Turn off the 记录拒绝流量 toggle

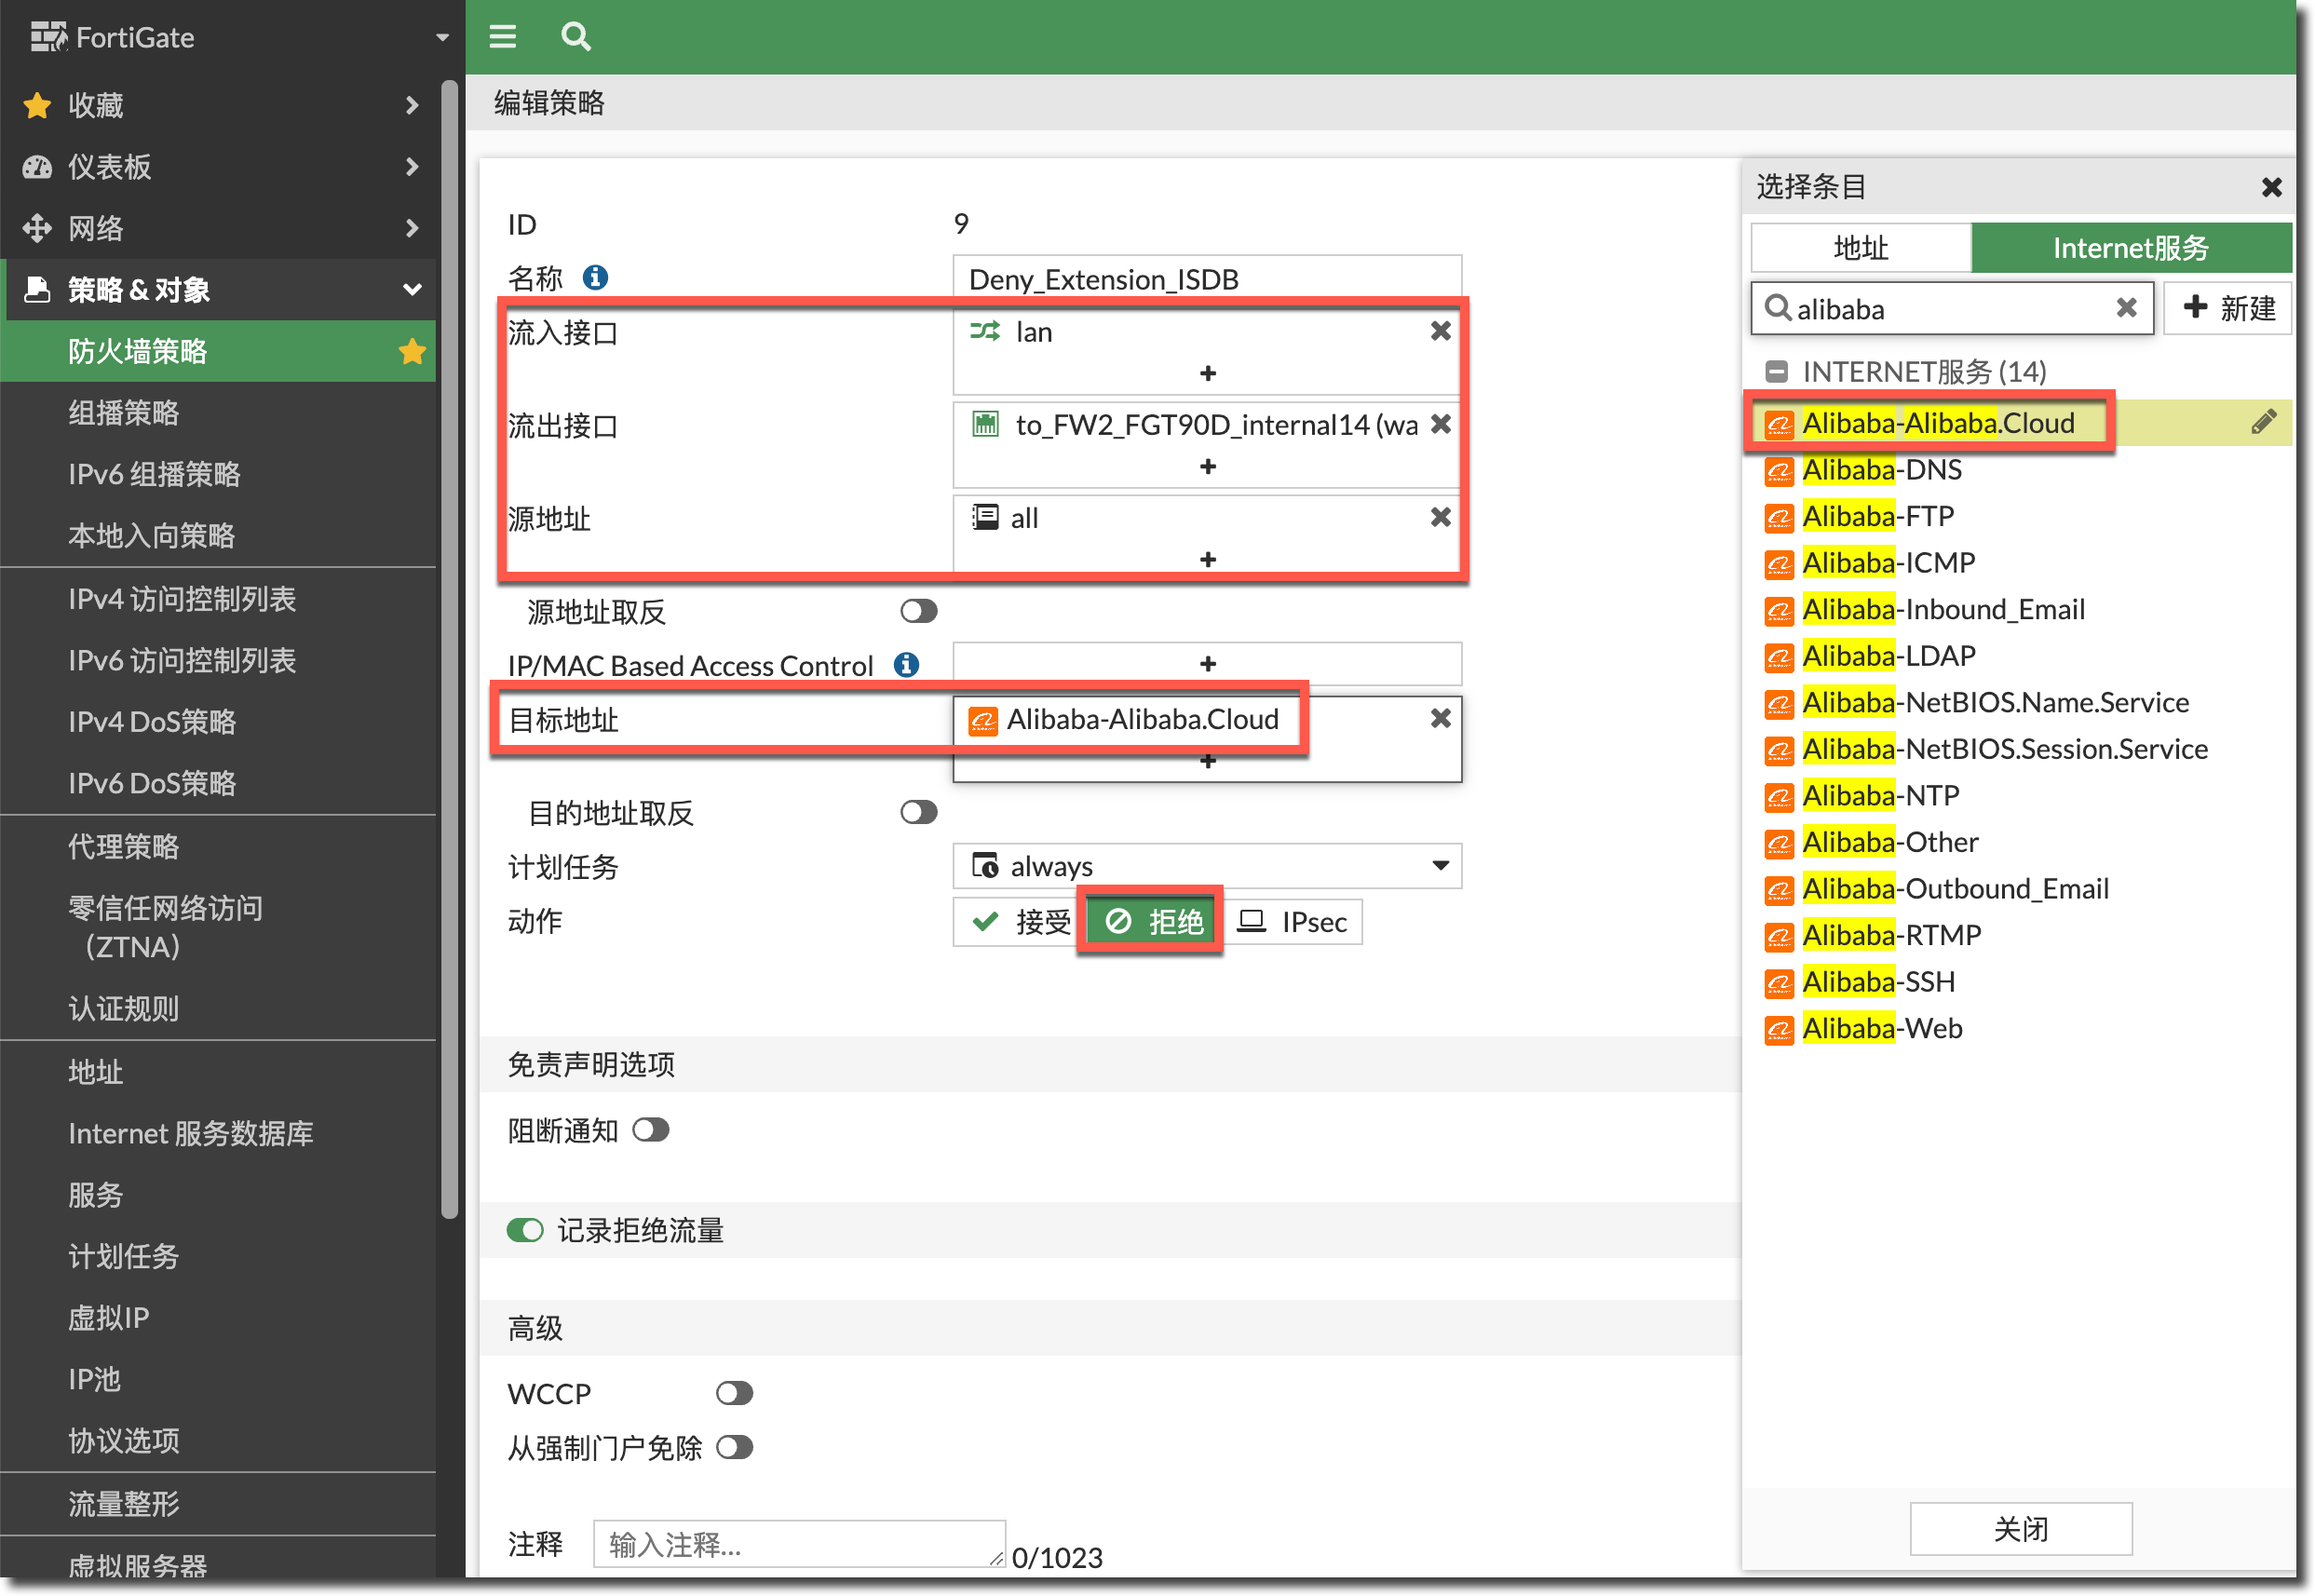click(525, 1230)
